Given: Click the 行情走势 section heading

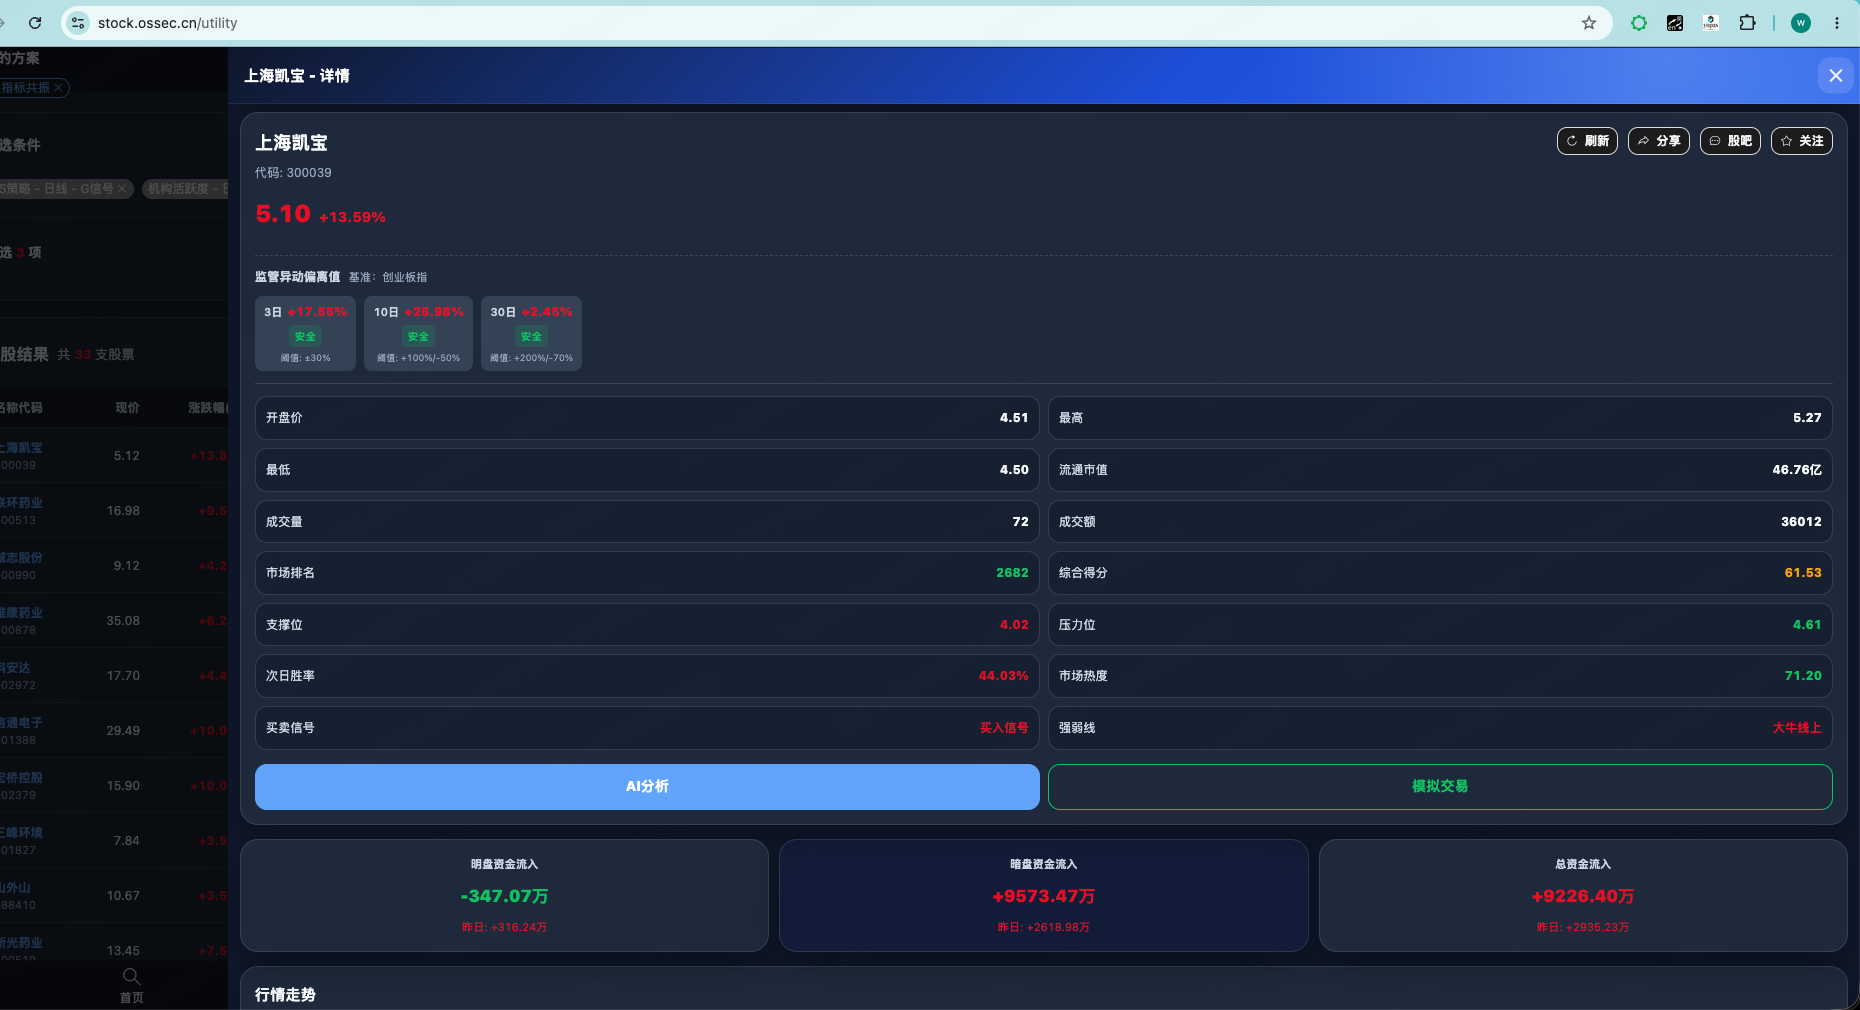Looking at the screenshot, I should click(285, 995).
